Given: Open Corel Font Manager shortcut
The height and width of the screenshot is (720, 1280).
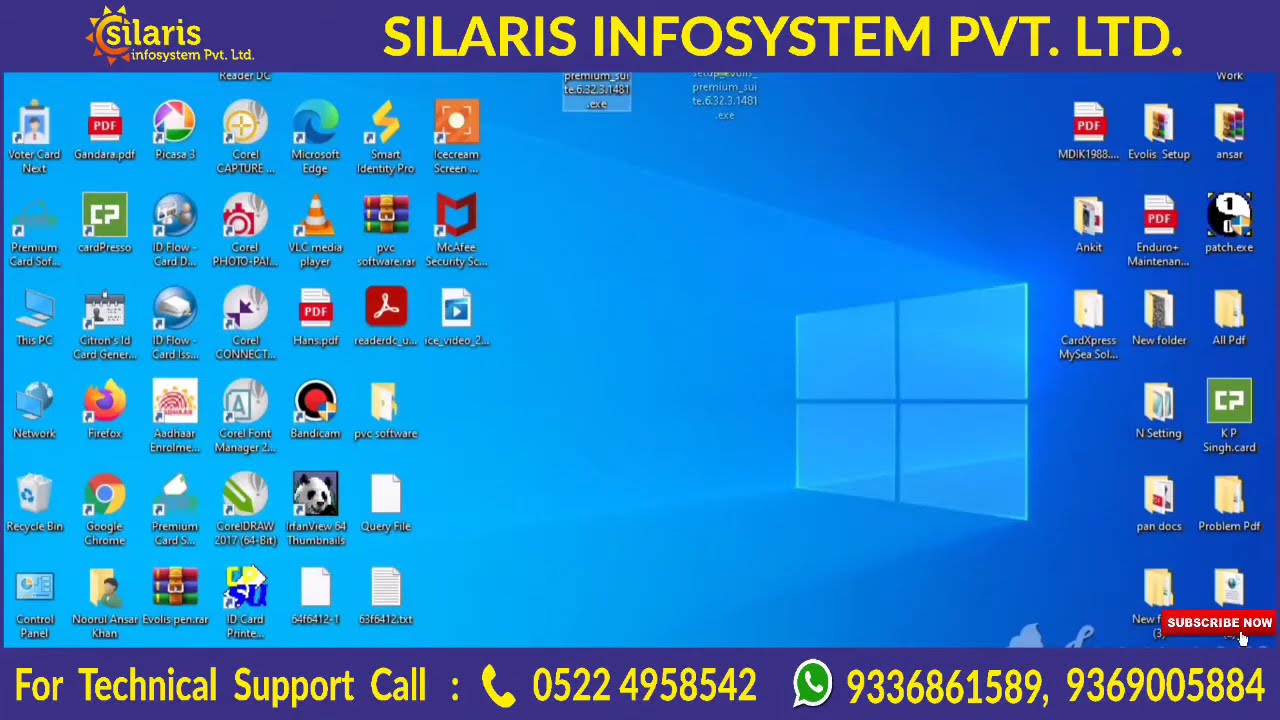Looking at the screenshot, I should (245, 416).
